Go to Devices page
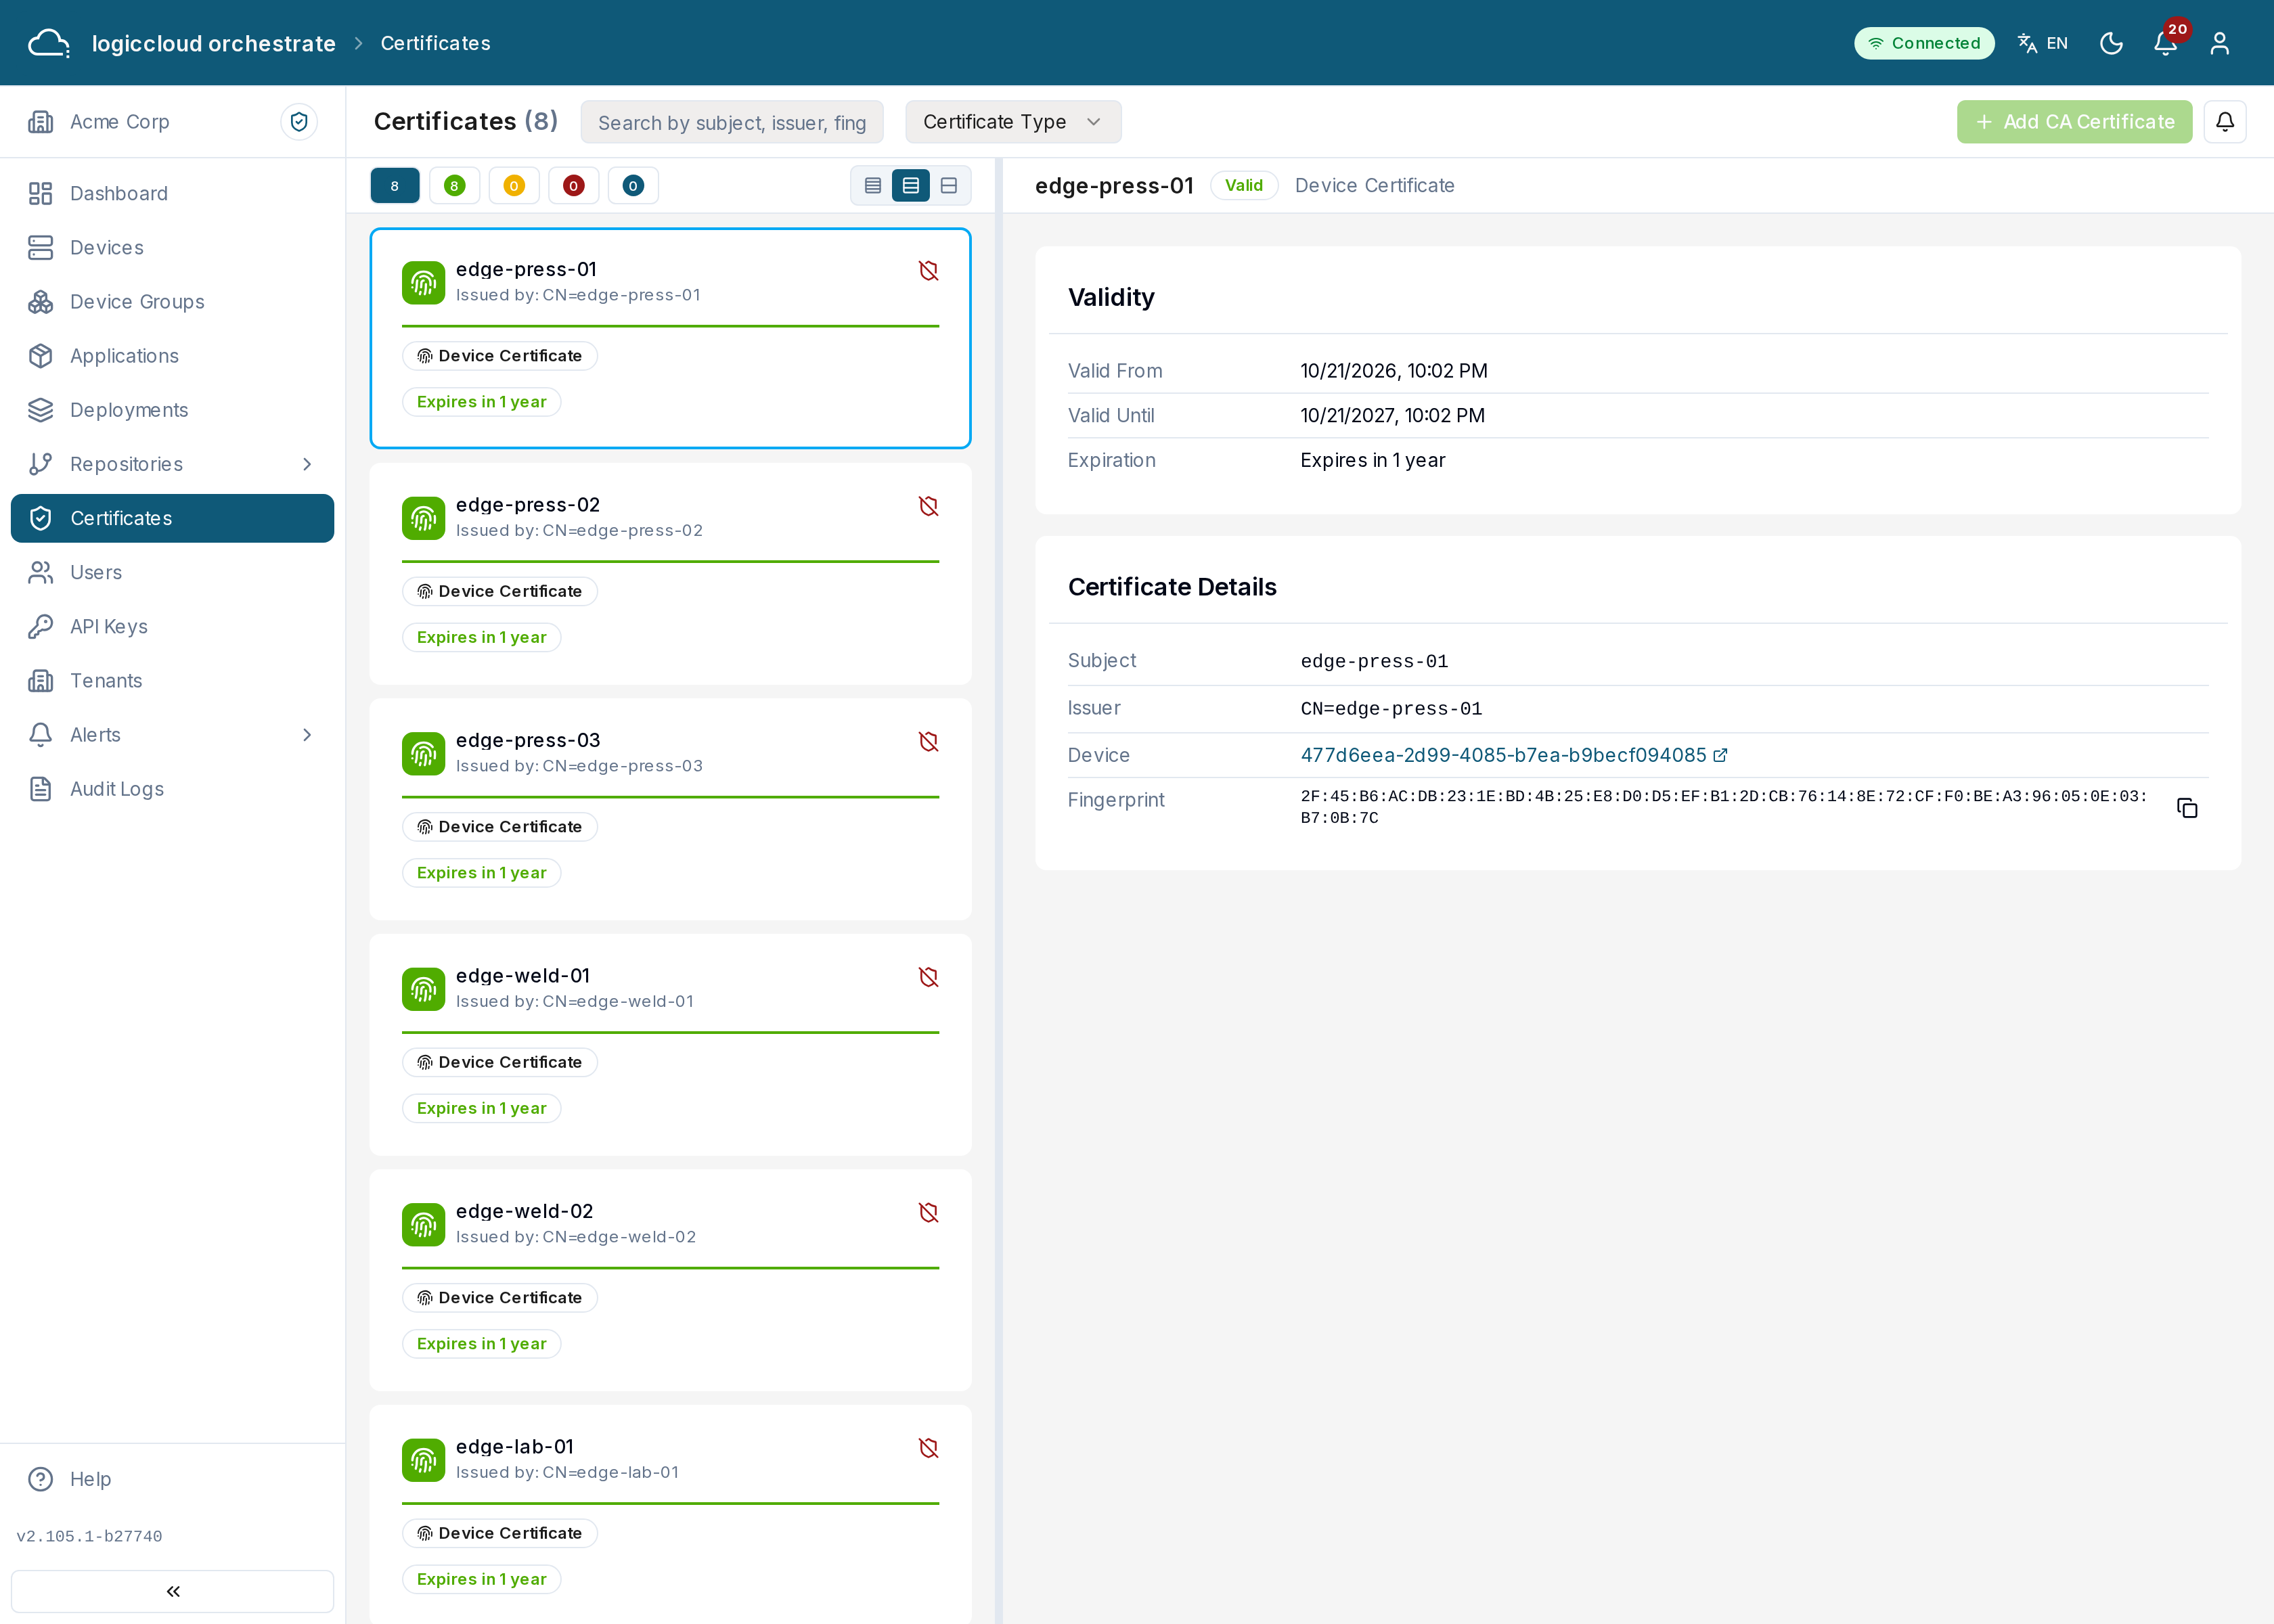Screen dimensions: 2274x1624 click(173, 248)
